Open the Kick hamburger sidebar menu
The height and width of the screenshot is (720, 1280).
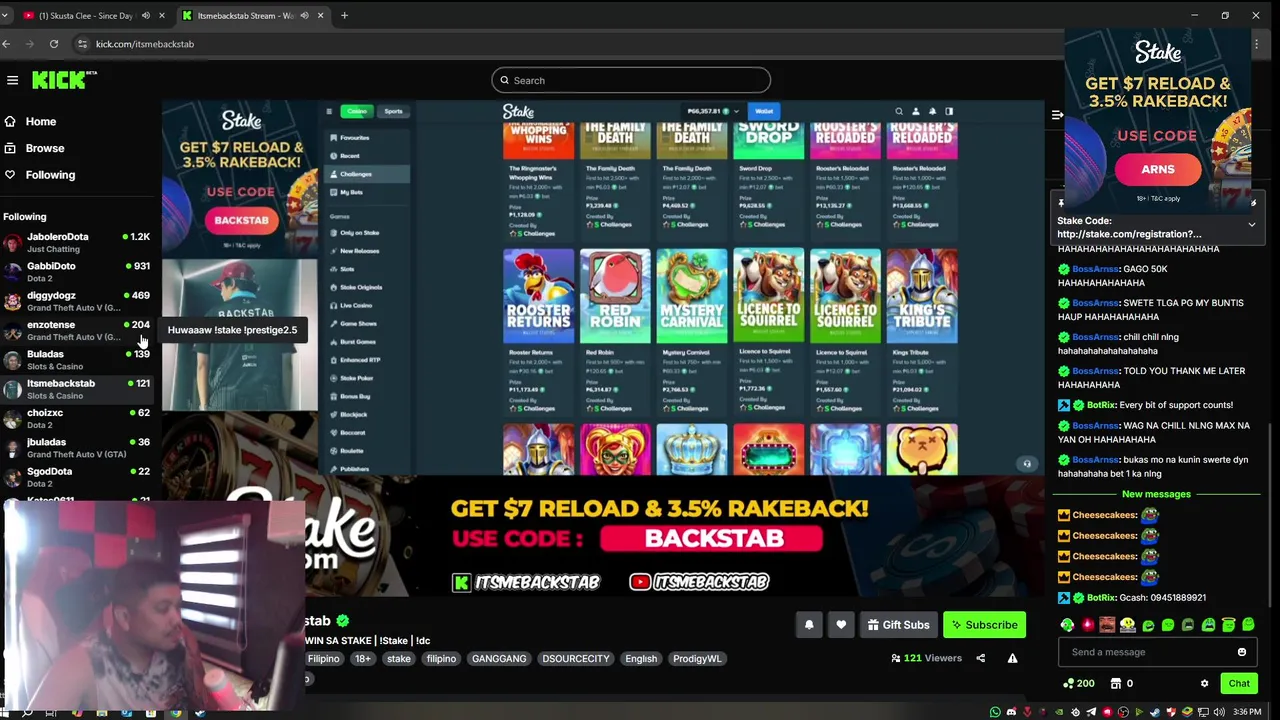click(12, 80)
